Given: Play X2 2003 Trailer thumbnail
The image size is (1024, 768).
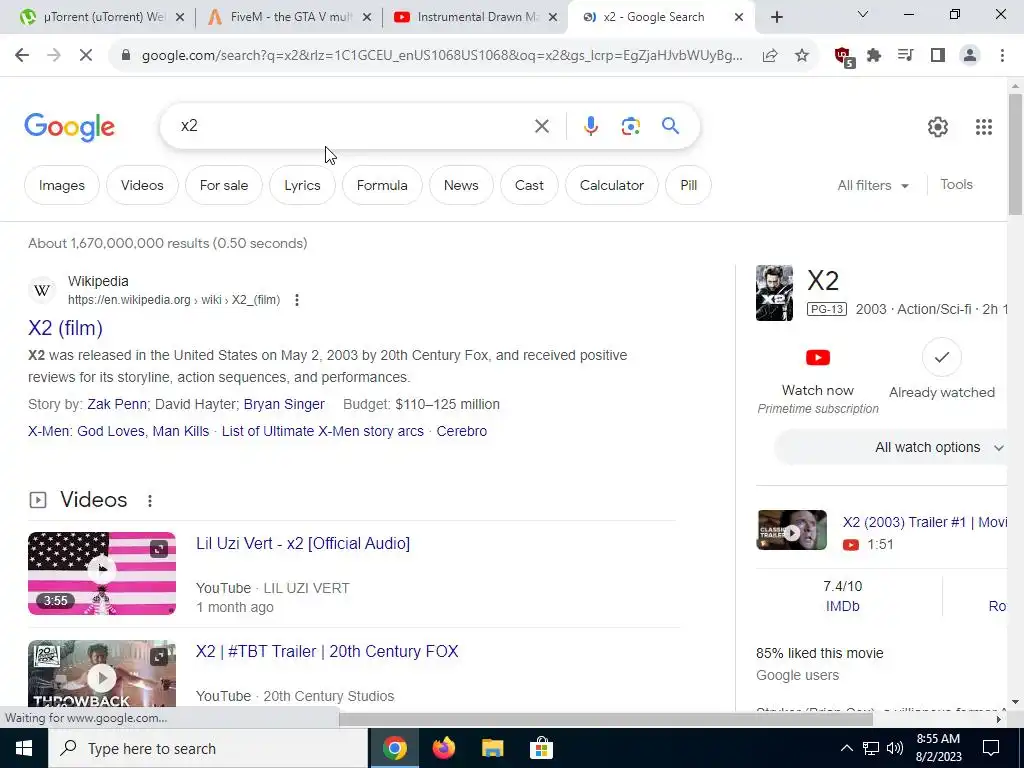Looking at the screenshot, I should click(792, 530).
